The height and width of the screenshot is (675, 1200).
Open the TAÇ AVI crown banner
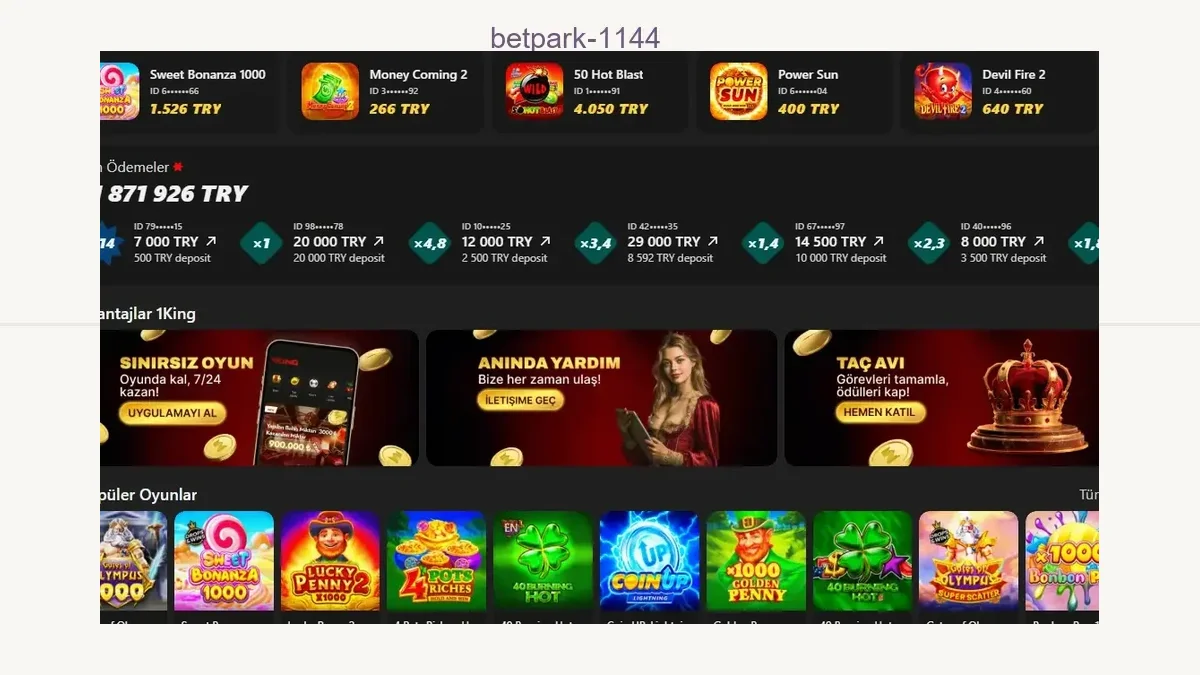click(941, 398)
